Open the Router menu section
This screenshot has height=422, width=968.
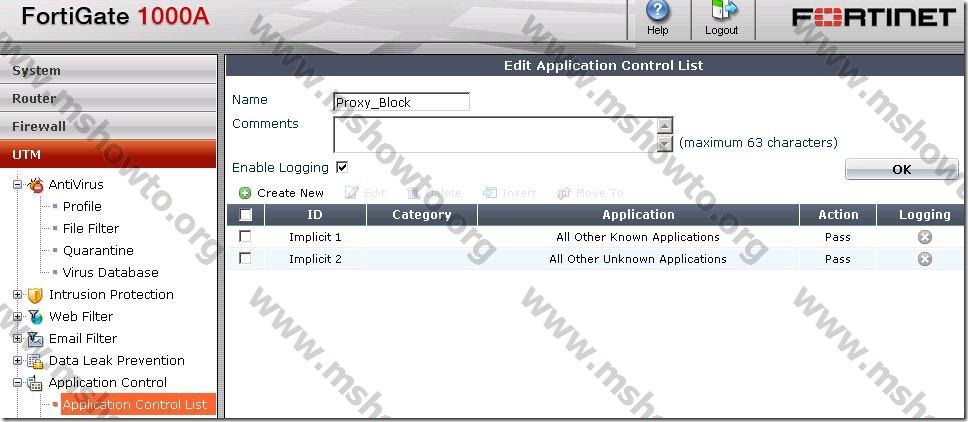[108, 98]
